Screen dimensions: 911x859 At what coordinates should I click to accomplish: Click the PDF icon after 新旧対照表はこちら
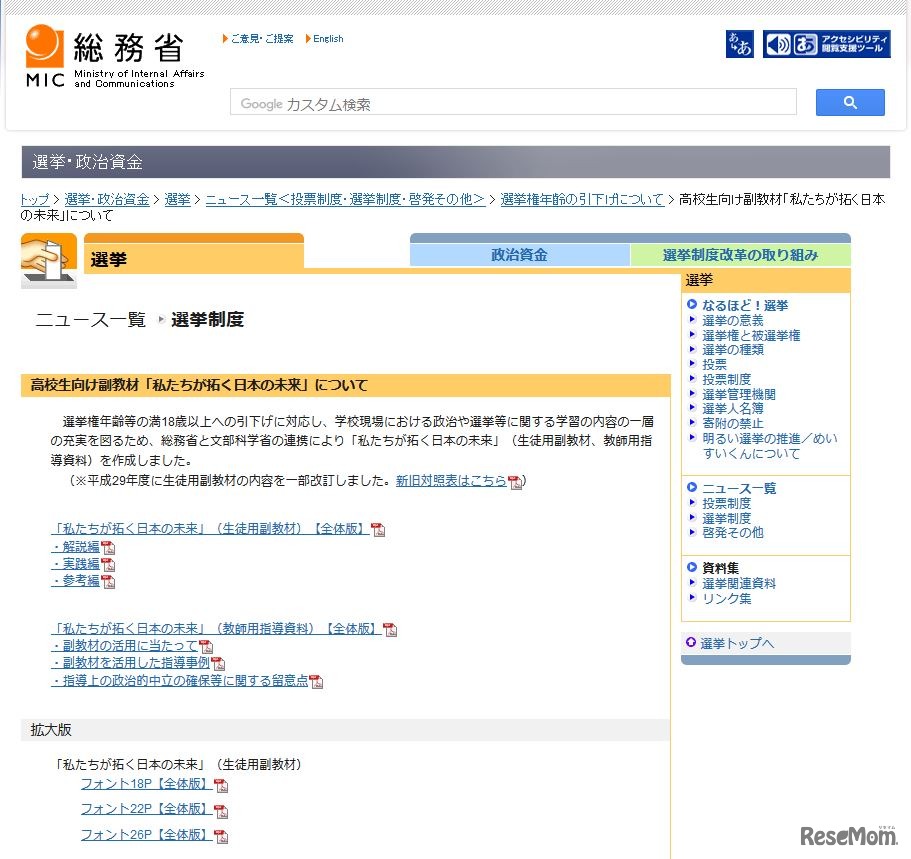pos(515,481)
